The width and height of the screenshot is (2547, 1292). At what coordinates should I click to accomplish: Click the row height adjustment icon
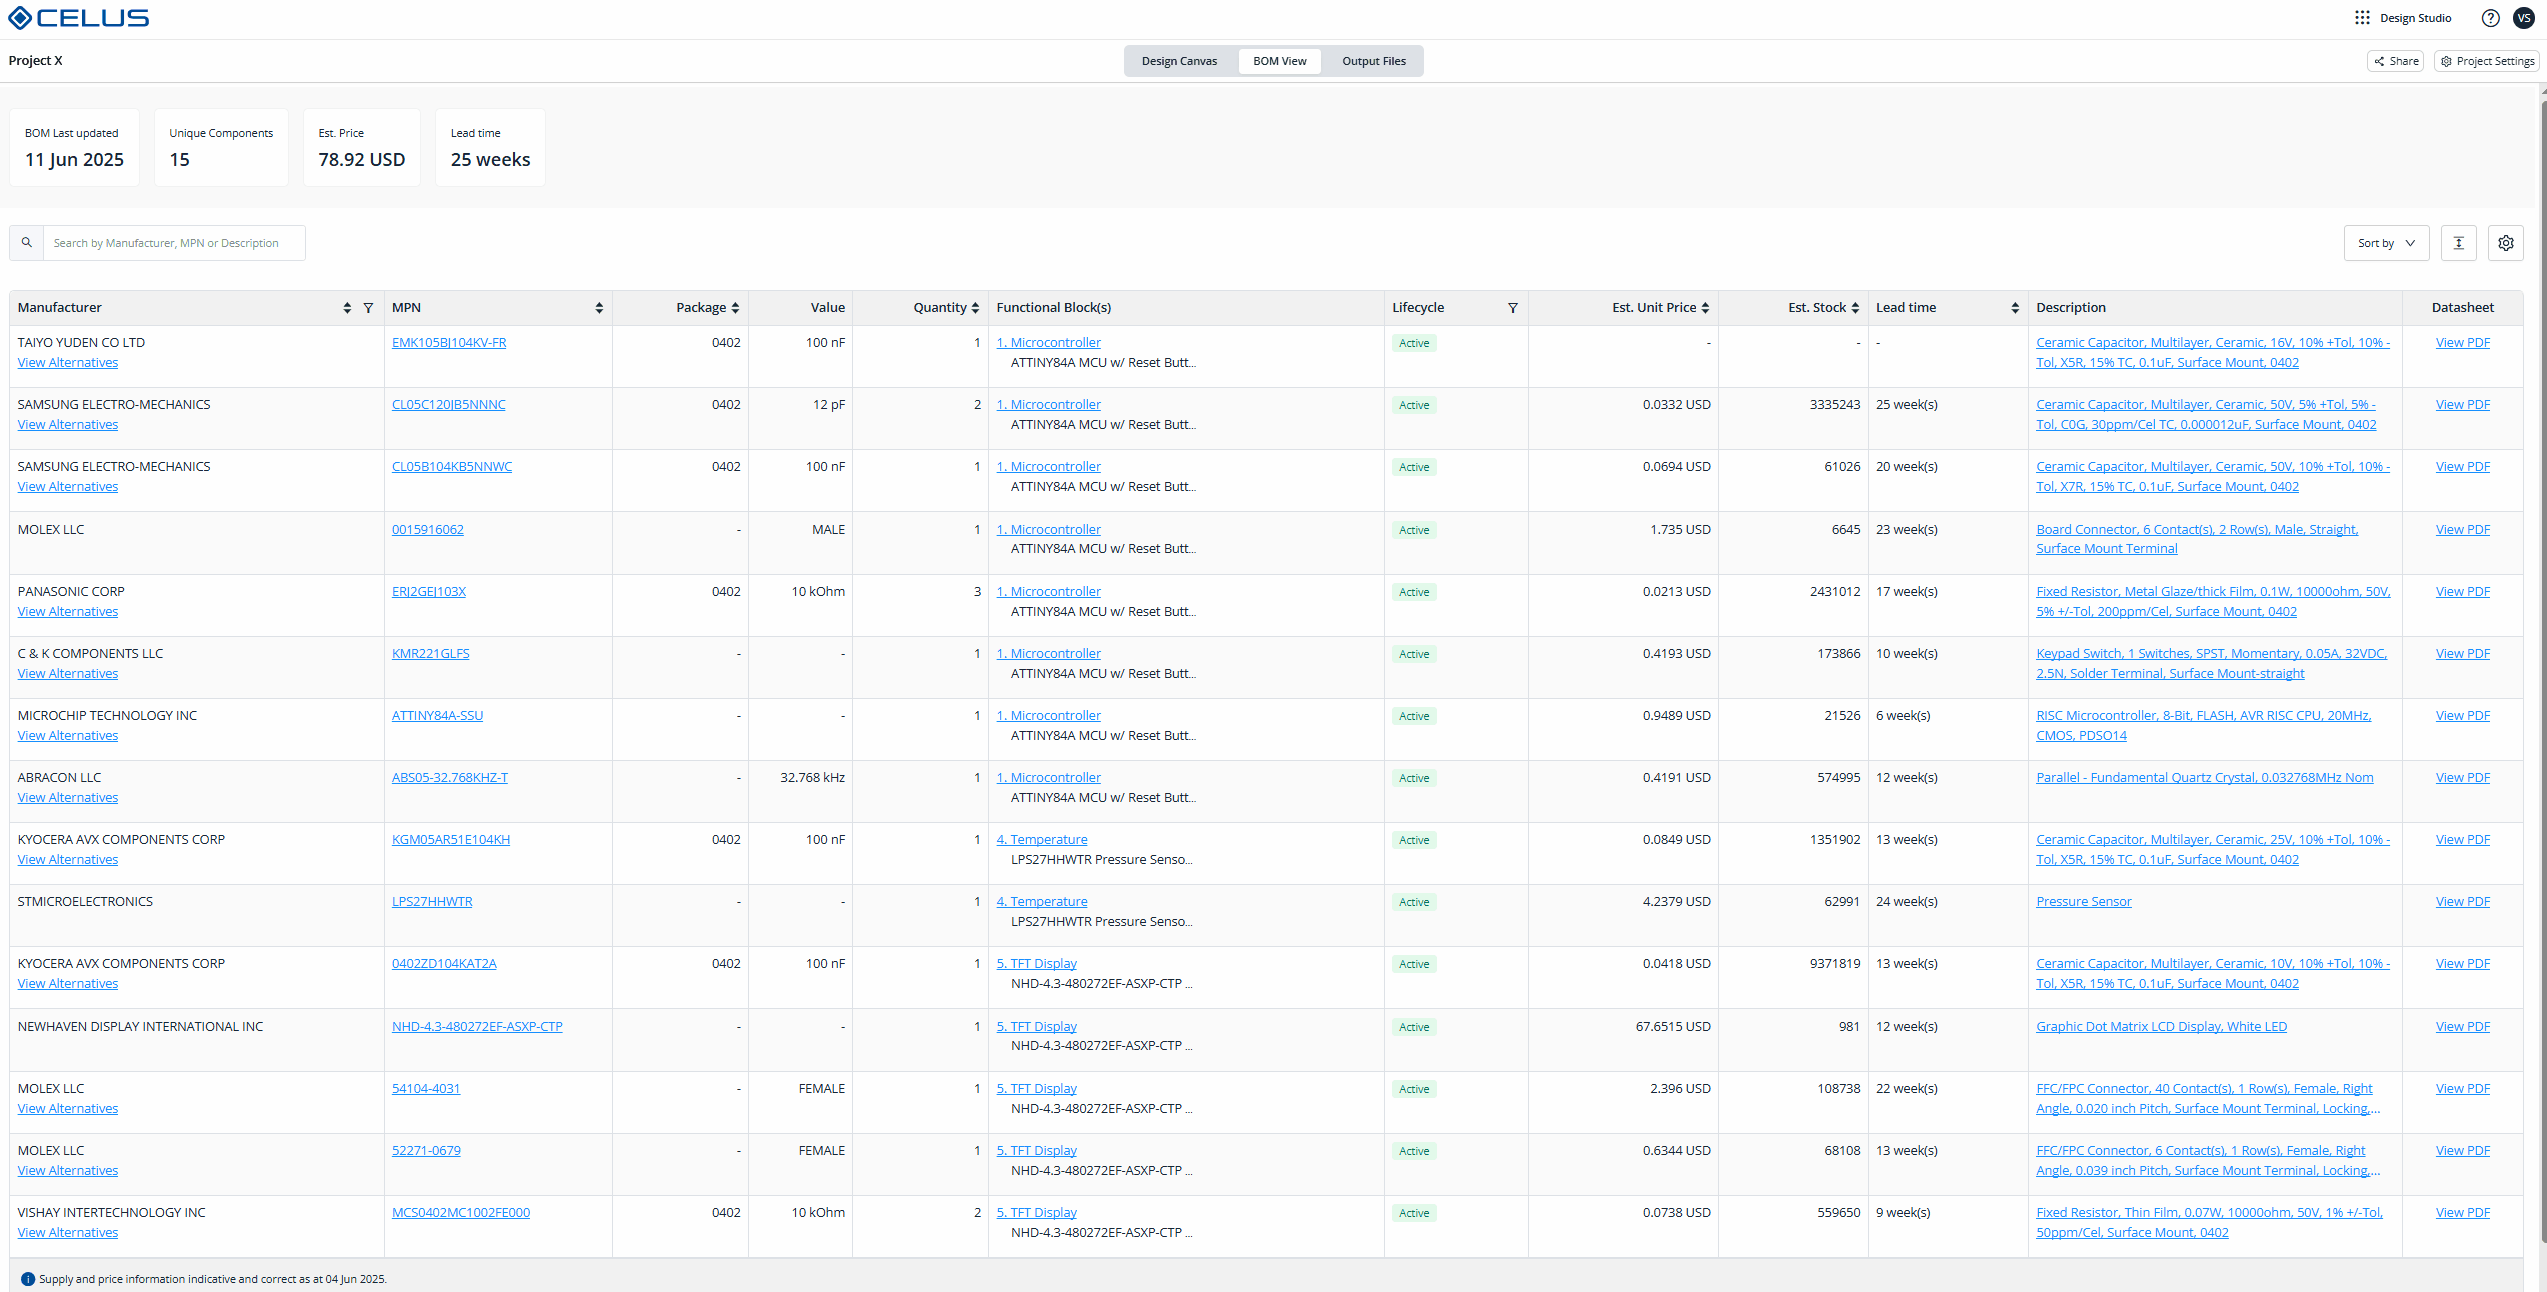2459,243
